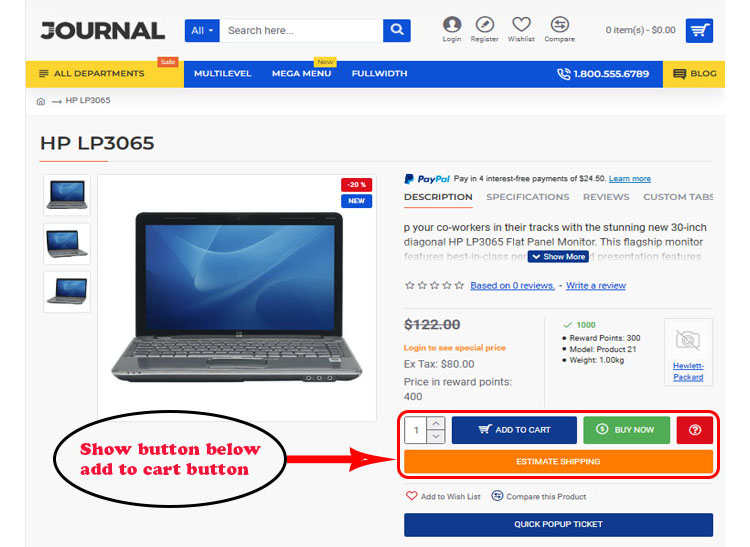Screen dimensions: 750x547
Task: Increase quantity with the up arrow
Action: (436, 423)
